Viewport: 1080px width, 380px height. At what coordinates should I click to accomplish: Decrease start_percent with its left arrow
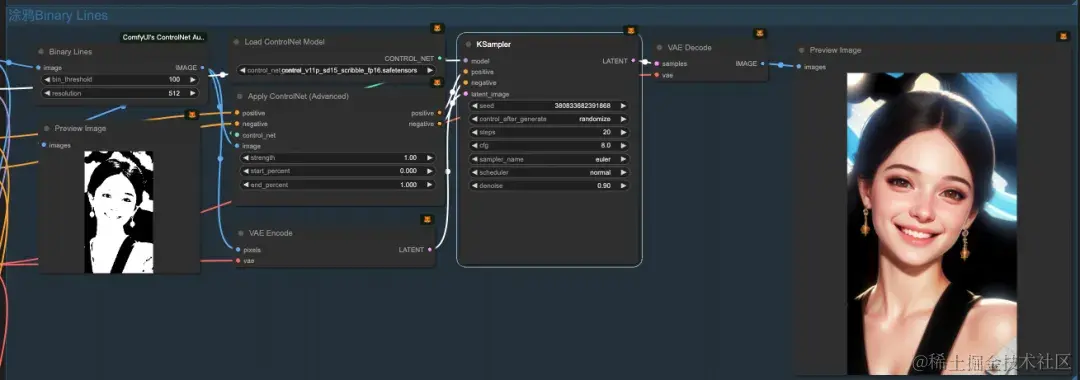pyautogui.click(x=246, y=171)
